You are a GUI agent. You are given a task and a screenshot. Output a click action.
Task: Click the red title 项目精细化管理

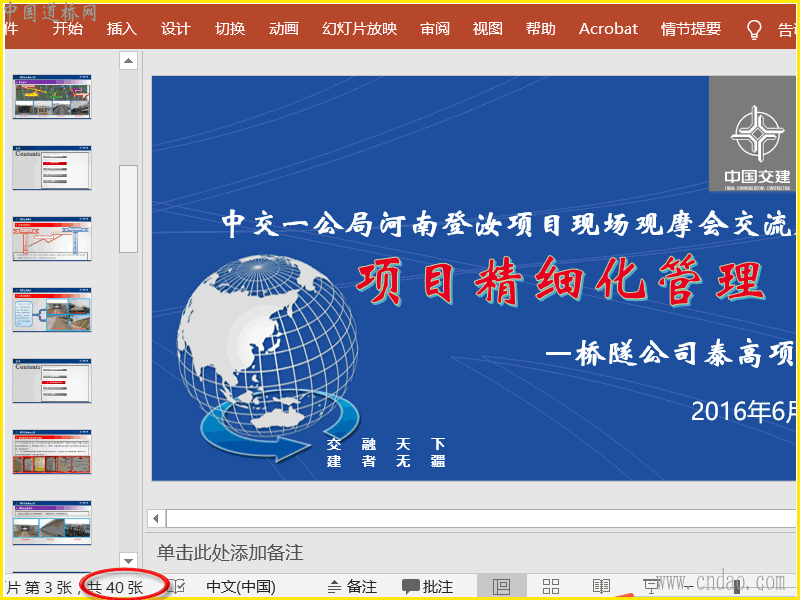click(x=560, y=281)
